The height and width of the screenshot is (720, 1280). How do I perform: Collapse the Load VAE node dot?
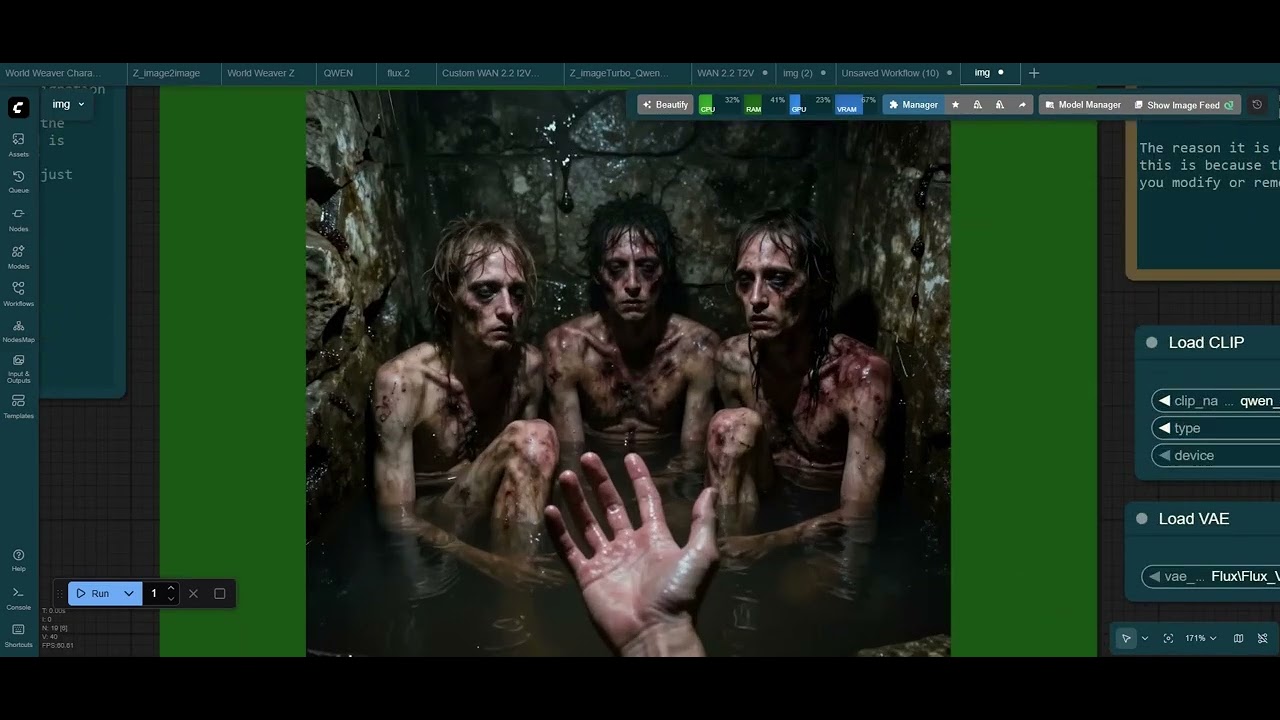pyautogui.click(x=1142, y=519)
